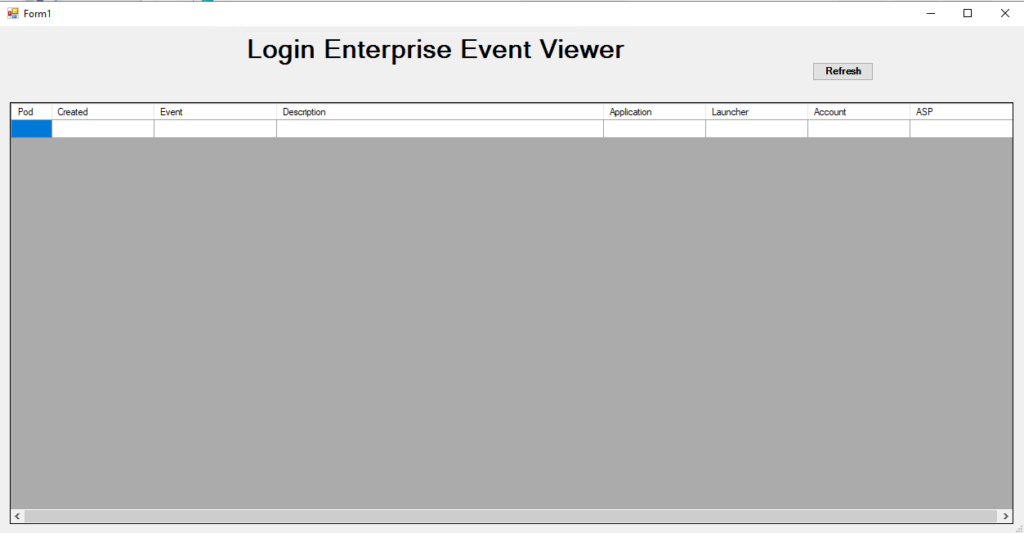This screenshot has width=1024, height=533.
Task: Sort by the Application column header
Action: click(654, 112)
